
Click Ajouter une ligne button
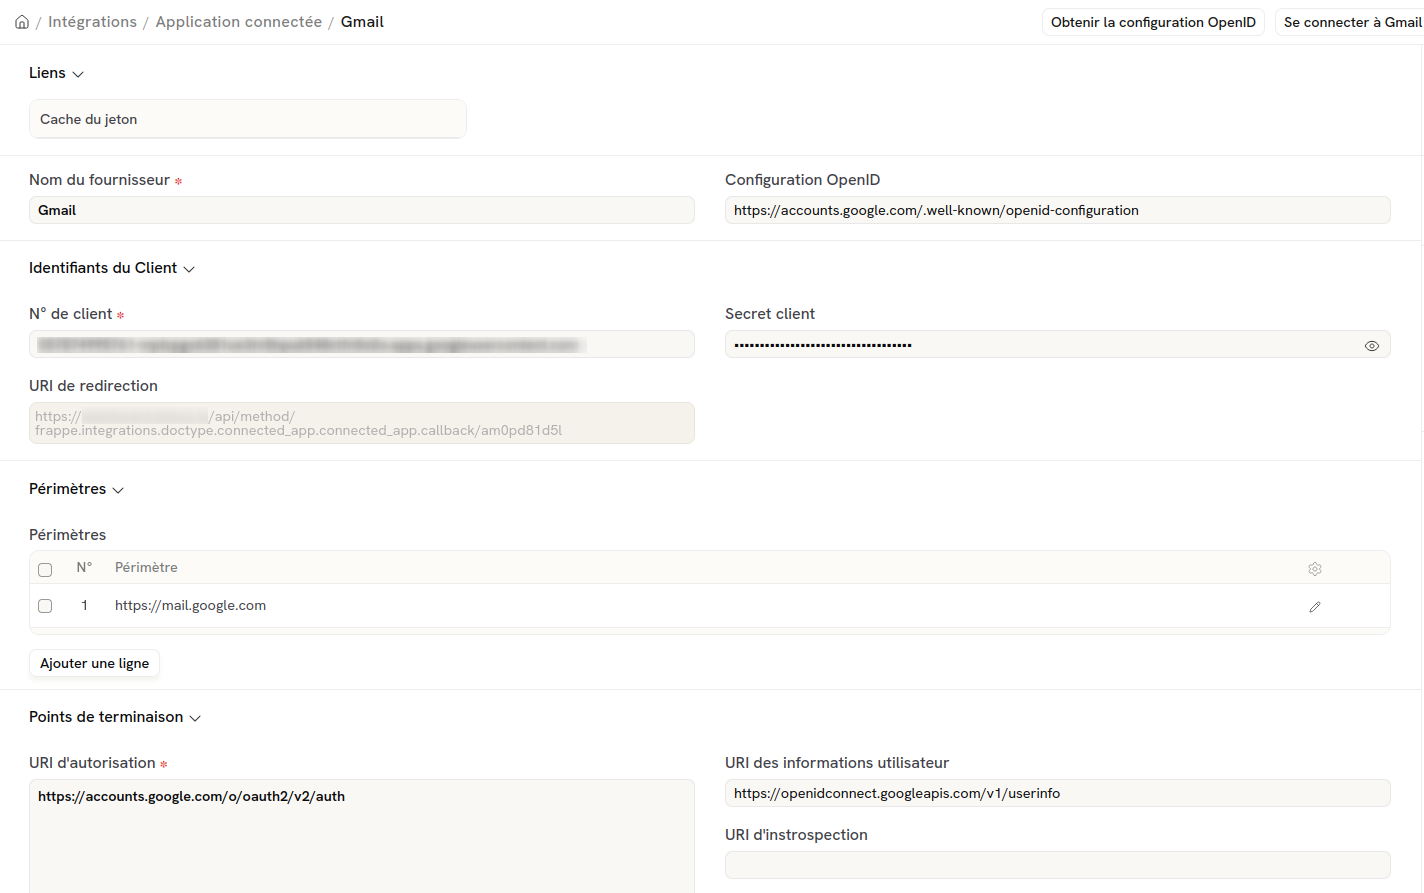[x=94, y=663]
